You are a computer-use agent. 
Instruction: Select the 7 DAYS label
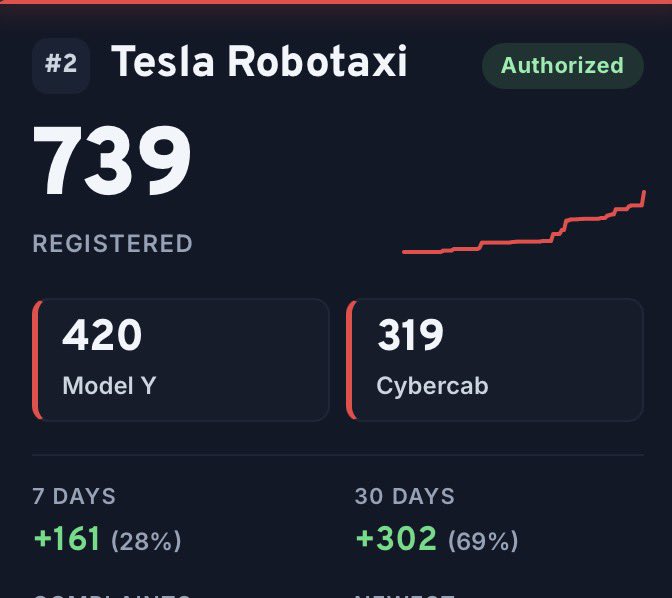point(74,496)
